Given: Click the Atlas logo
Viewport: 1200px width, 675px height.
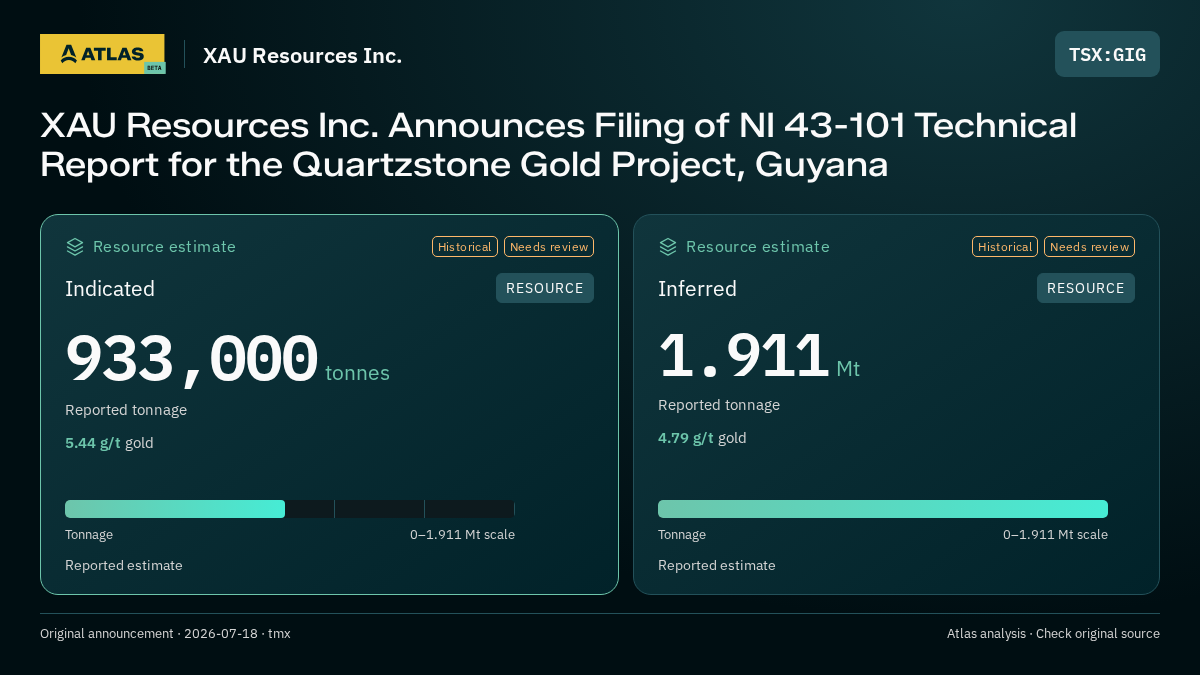Looking at the screenshot, I should coord(102,54).
